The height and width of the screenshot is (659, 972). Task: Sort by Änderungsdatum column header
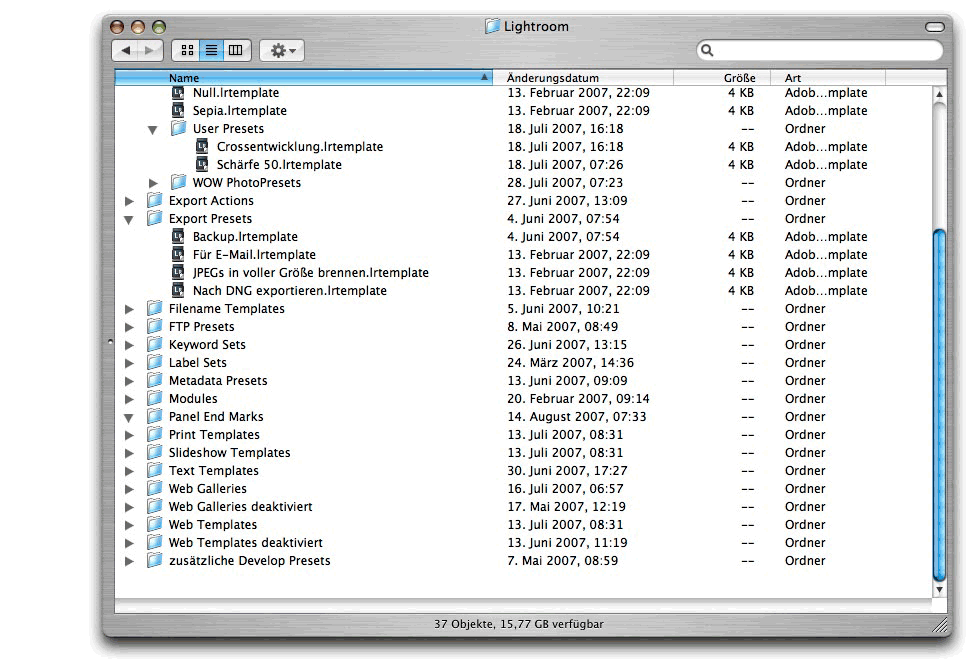tap(583, 77)
